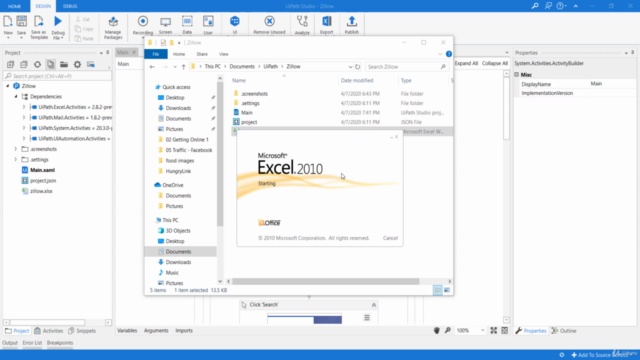The height and width of the screenshot is (360, 640).
Task: Collapse the Click 'Search' activity
Action: pyautogui.click(x=373, y=305)
